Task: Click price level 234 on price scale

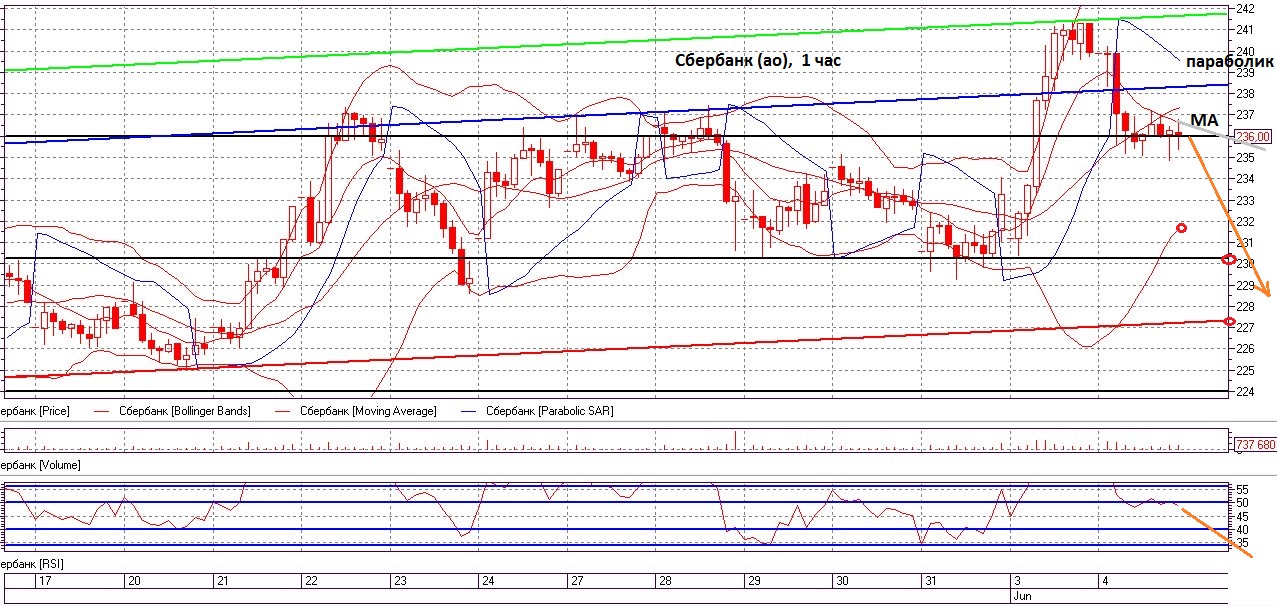Action: pyautogui.click(x=1246, y=179)
